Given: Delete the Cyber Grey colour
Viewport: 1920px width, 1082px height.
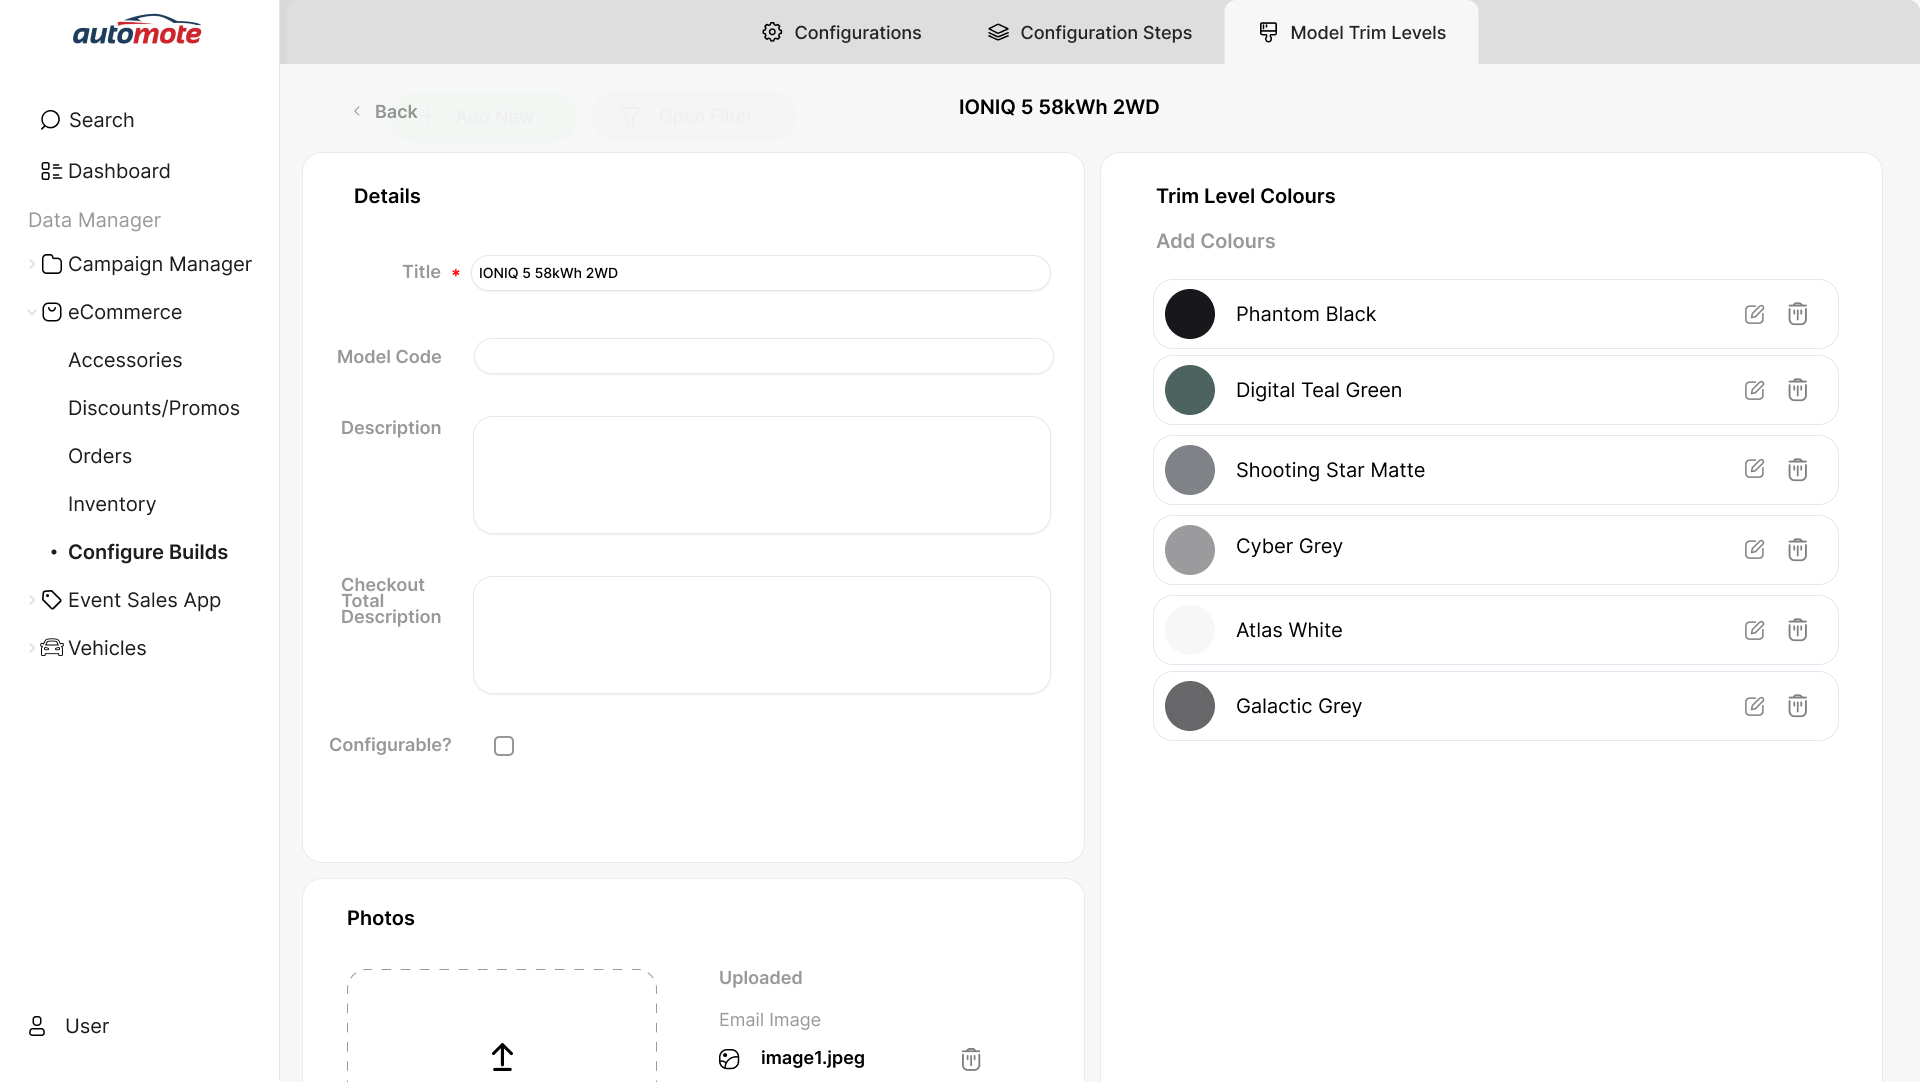Looking at the screenshot, I should [1797, 549].
